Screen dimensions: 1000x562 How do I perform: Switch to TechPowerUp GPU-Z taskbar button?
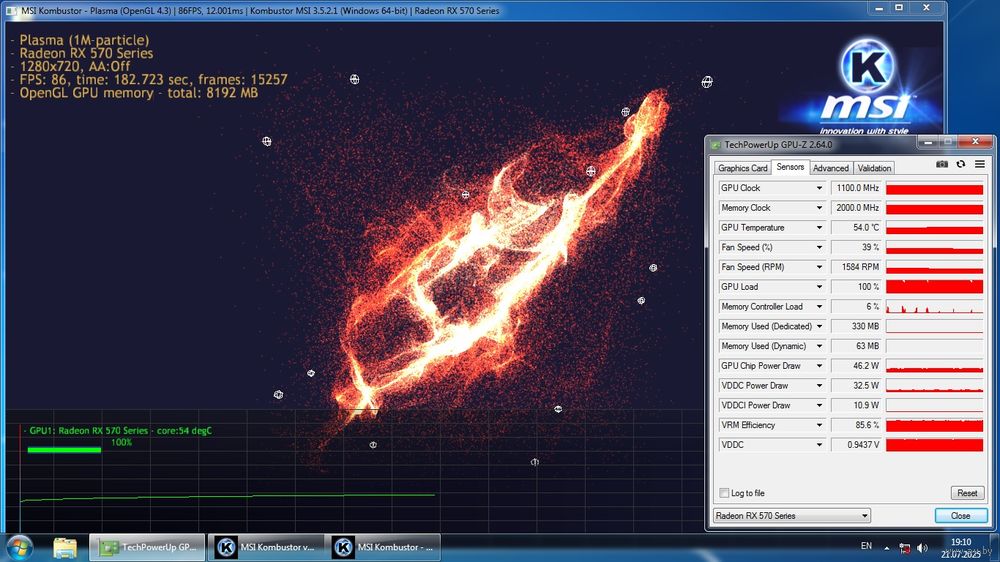(147, 547)
